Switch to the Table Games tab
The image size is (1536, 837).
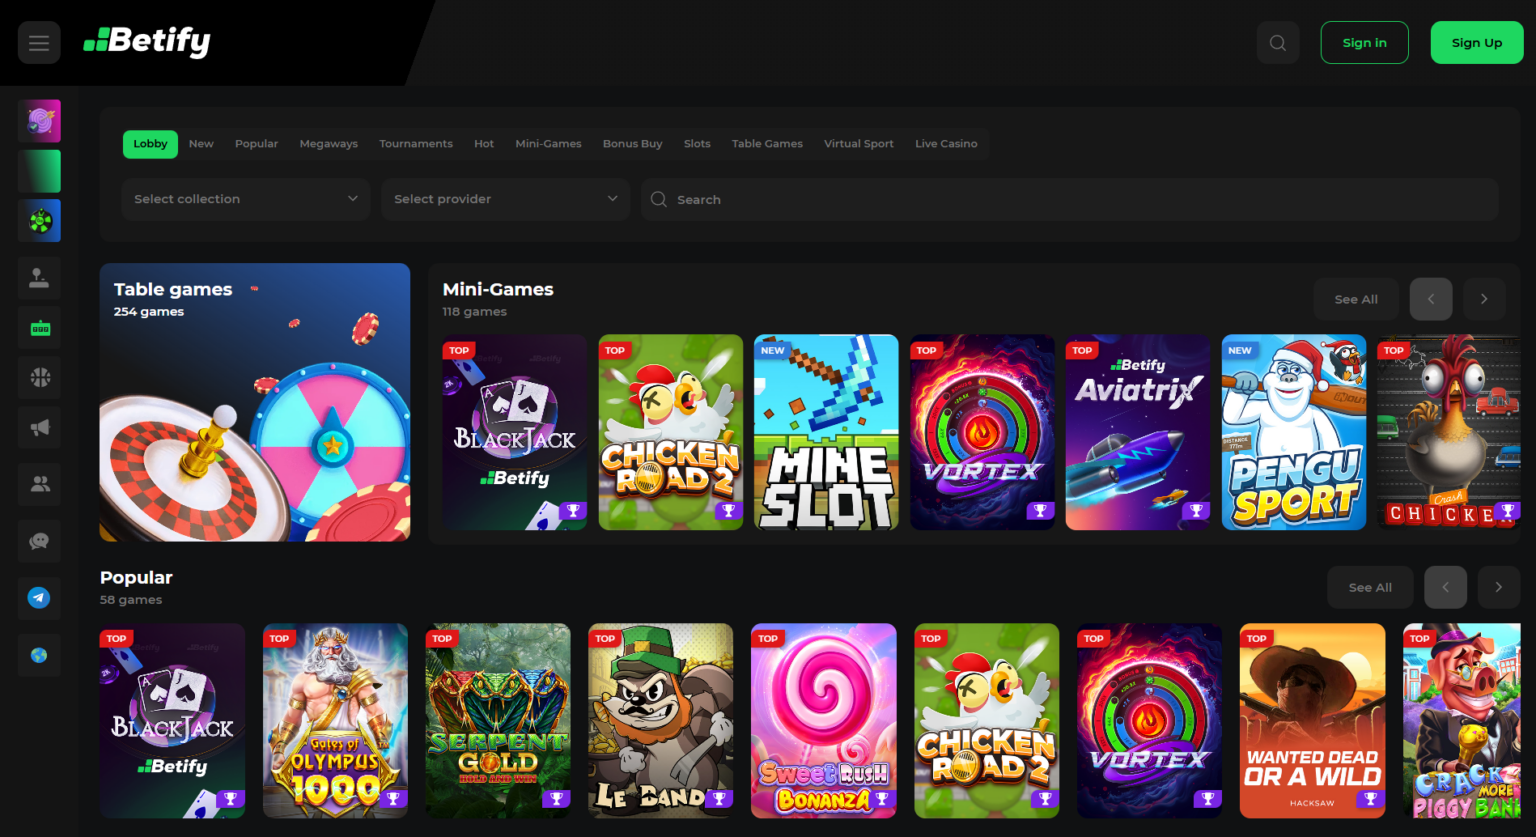767,144
